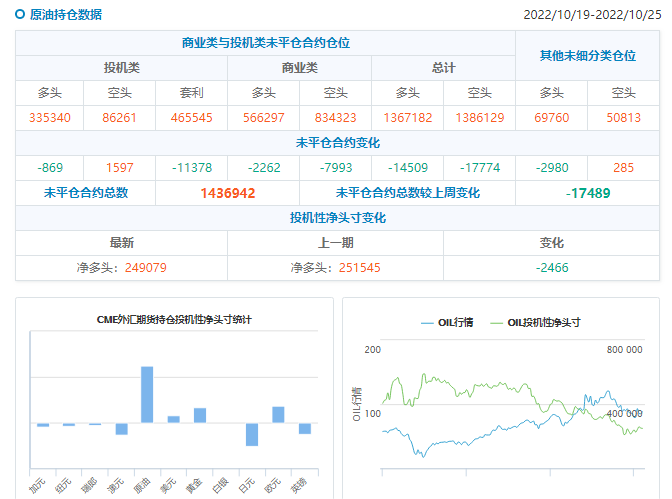The image size is (672, 499).
Task: Select the 投机类 column header
Action: click(122, 68)
